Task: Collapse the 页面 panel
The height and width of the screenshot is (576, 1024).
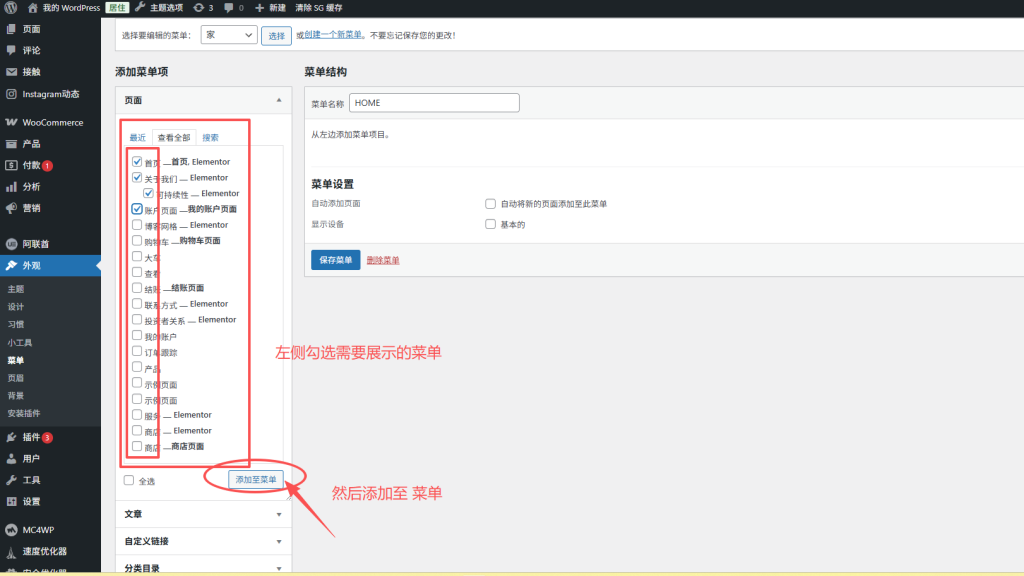Action: click(281, 100)
